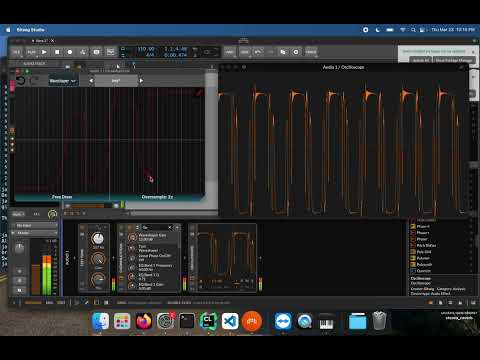This screenshot has height=360, width=480.
Task: Click the Free Draw button in Waveshaper
Action: click(x=62, y=197)
